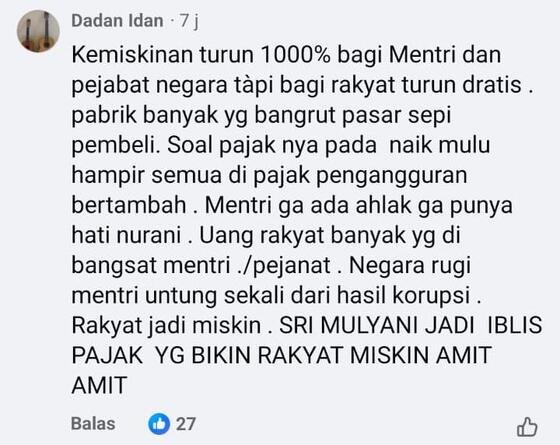This screenshot has height=445, width=560.
Task: Click the word pengangguran in the comment
Action: pyautogui.click(x=392, y=176)
